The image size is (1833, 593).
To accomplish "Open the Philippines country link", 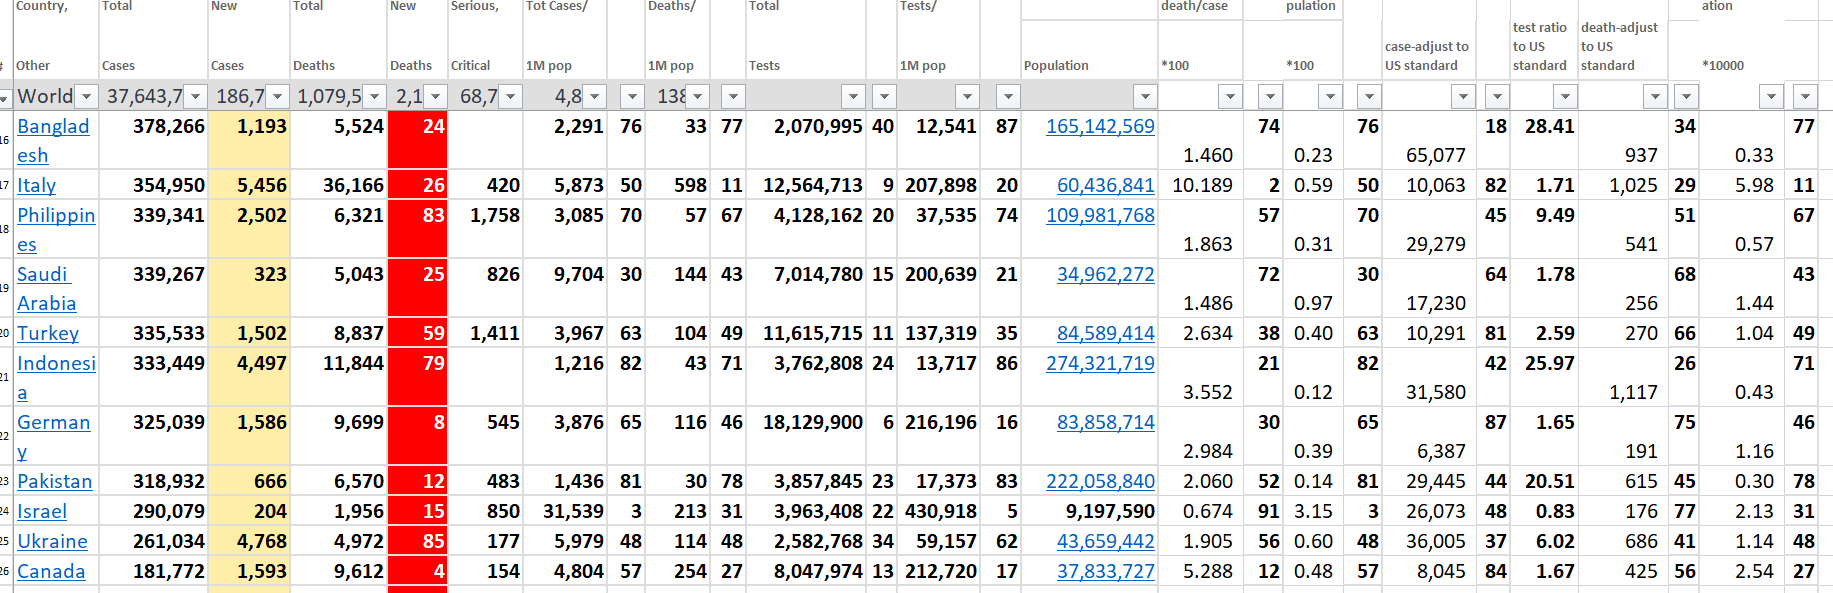I will 56,230.
